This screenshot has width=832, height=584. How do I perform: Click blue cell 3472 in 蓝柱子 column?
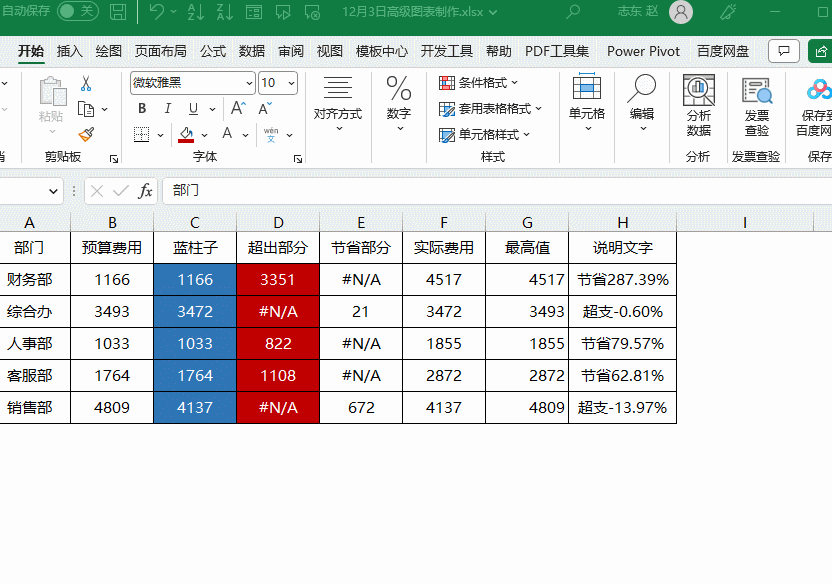(195, 311)
